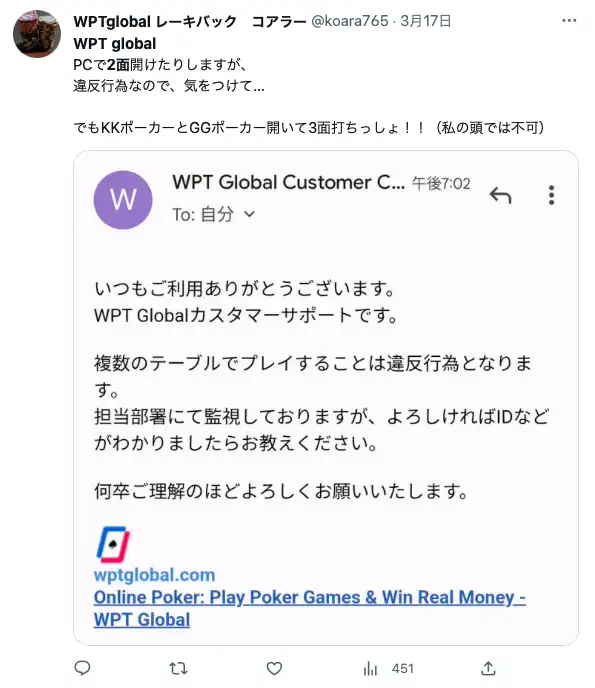Click the purple W sender avatar
Viewport: 595px width, 688px height.
coord(123,200)
